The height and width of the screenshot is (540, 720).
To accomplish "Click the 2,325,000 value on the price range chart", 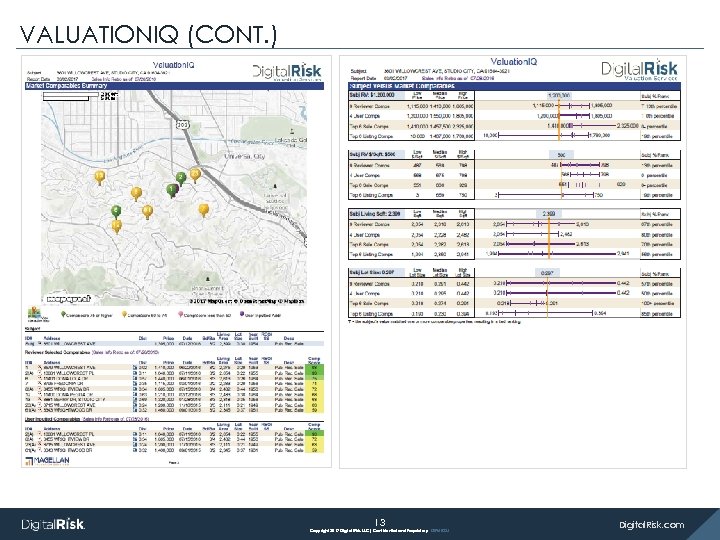I will [628, 125].
